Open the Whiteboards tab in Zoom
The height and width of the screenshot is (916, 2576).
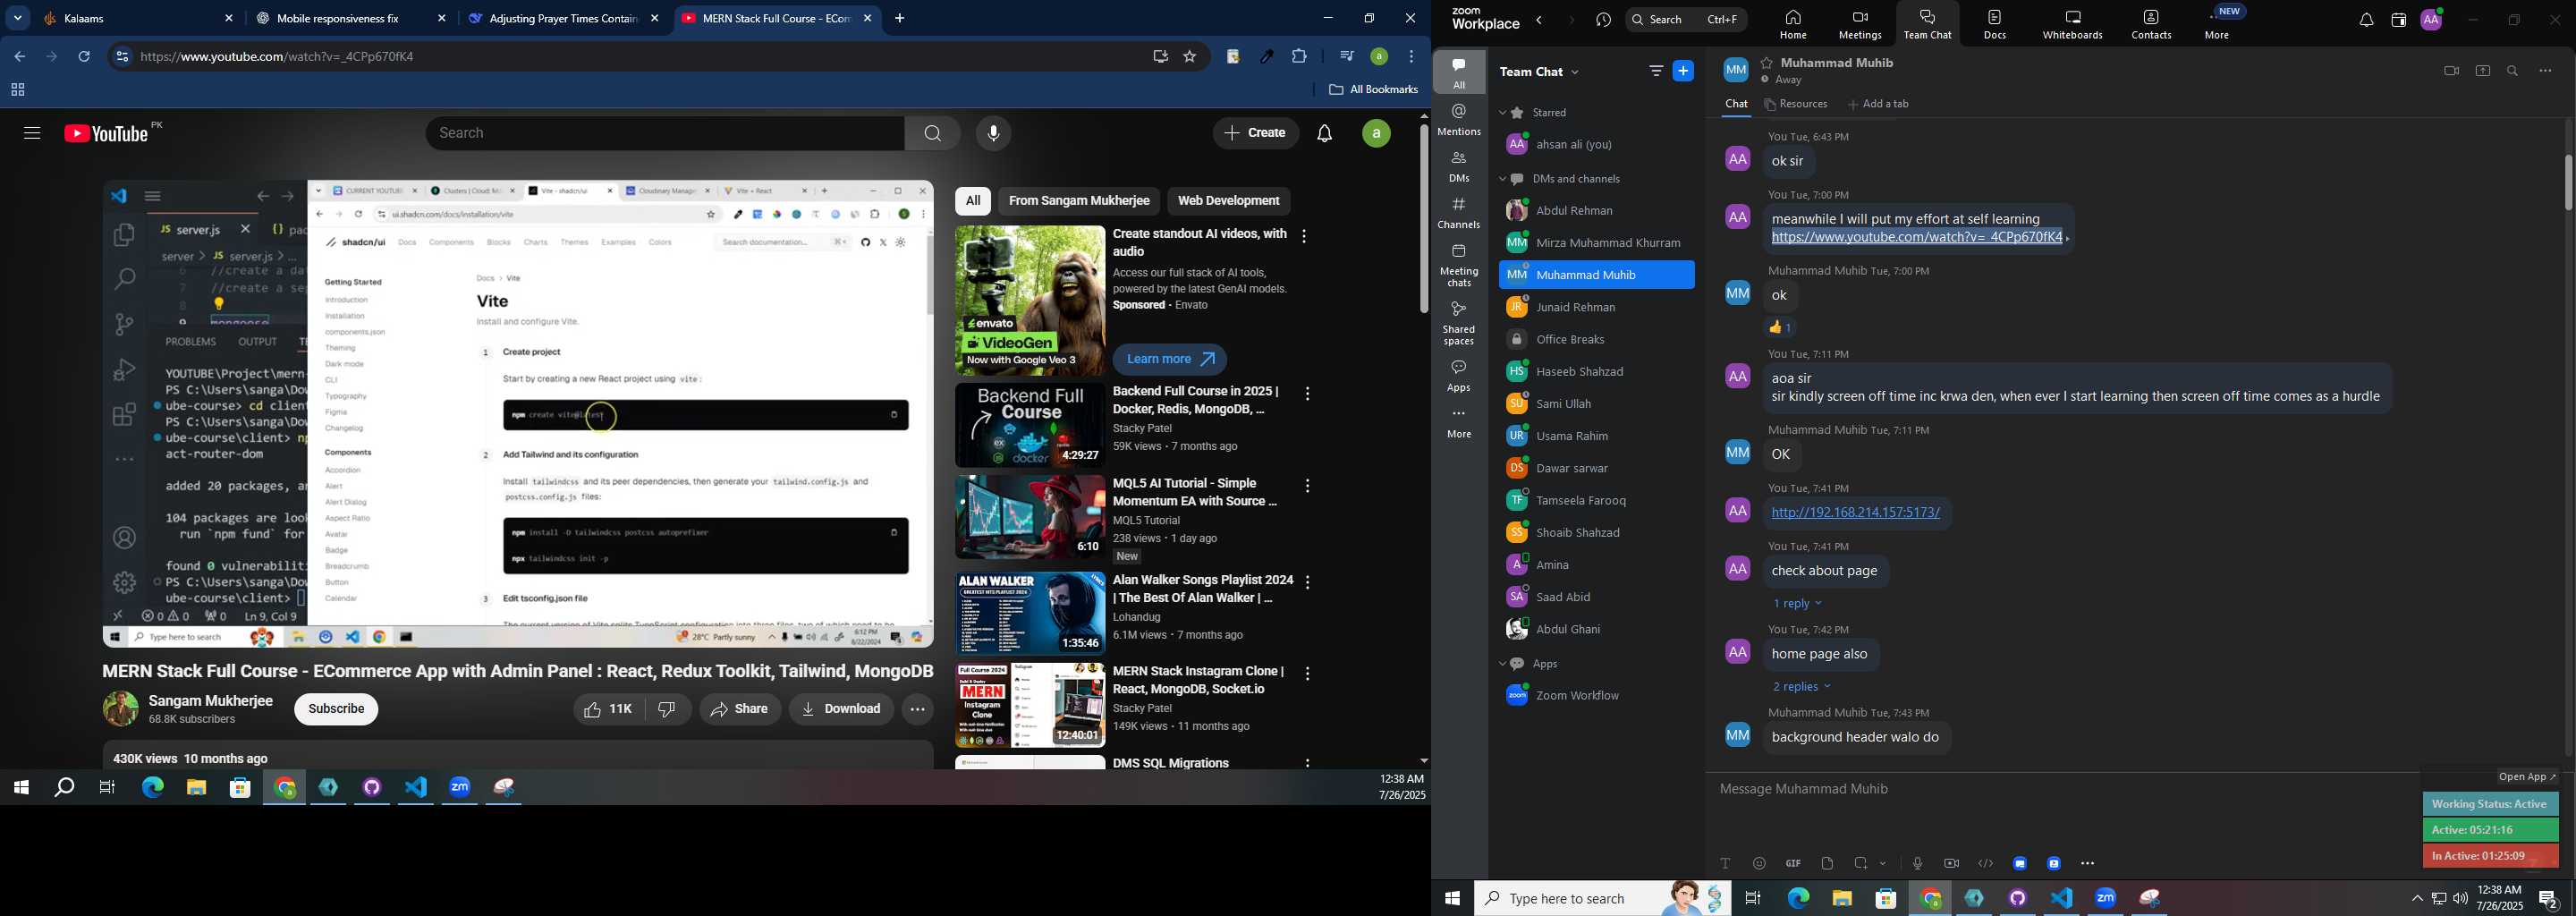click(x=2072, y=25)
